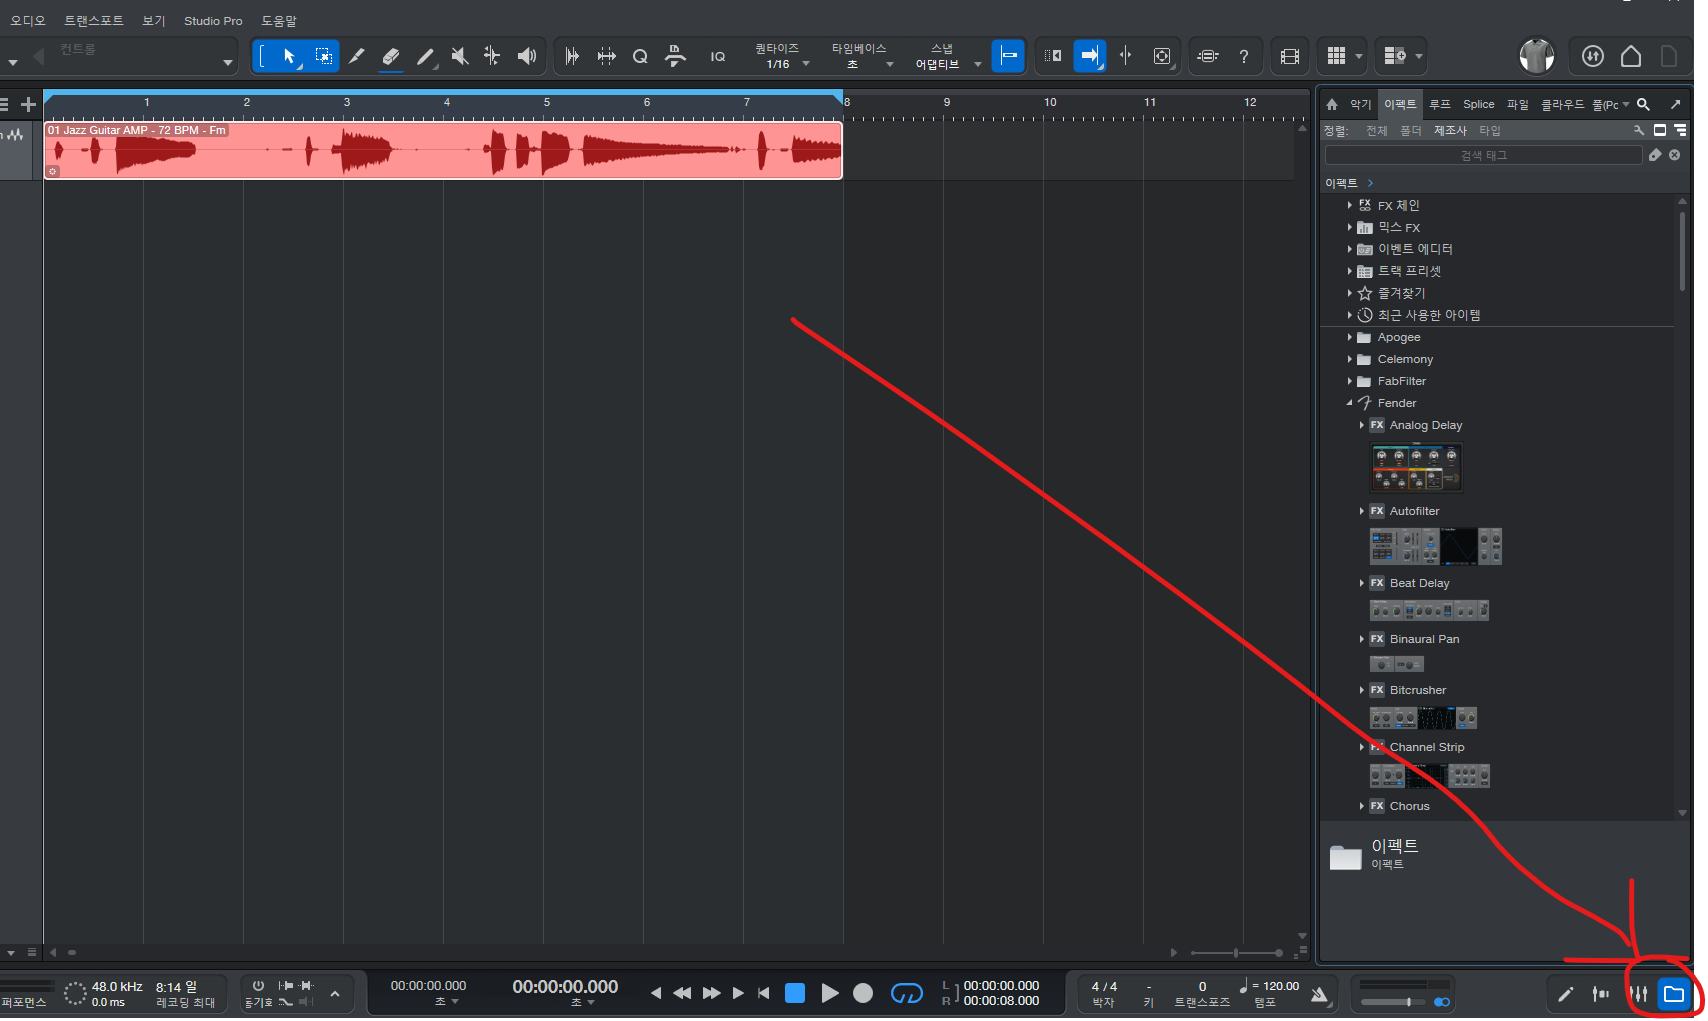1708x1021 pixels.
Task: Click the Video player filmstrip icon
Action: click(x=1290, y=56)
